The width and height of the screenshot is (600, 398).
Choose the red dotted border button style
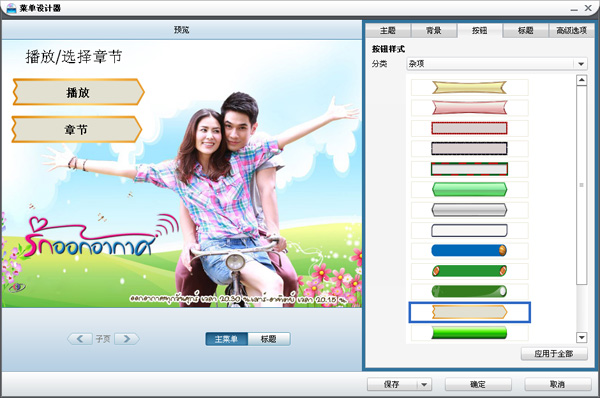click(x=470, y=128)
